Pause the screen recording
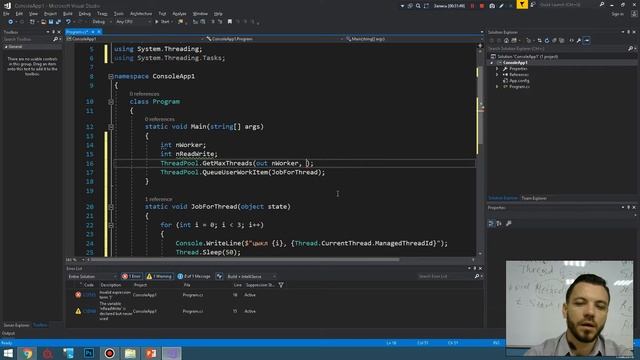This screenshot has width=640, height=360. (473, 6)
